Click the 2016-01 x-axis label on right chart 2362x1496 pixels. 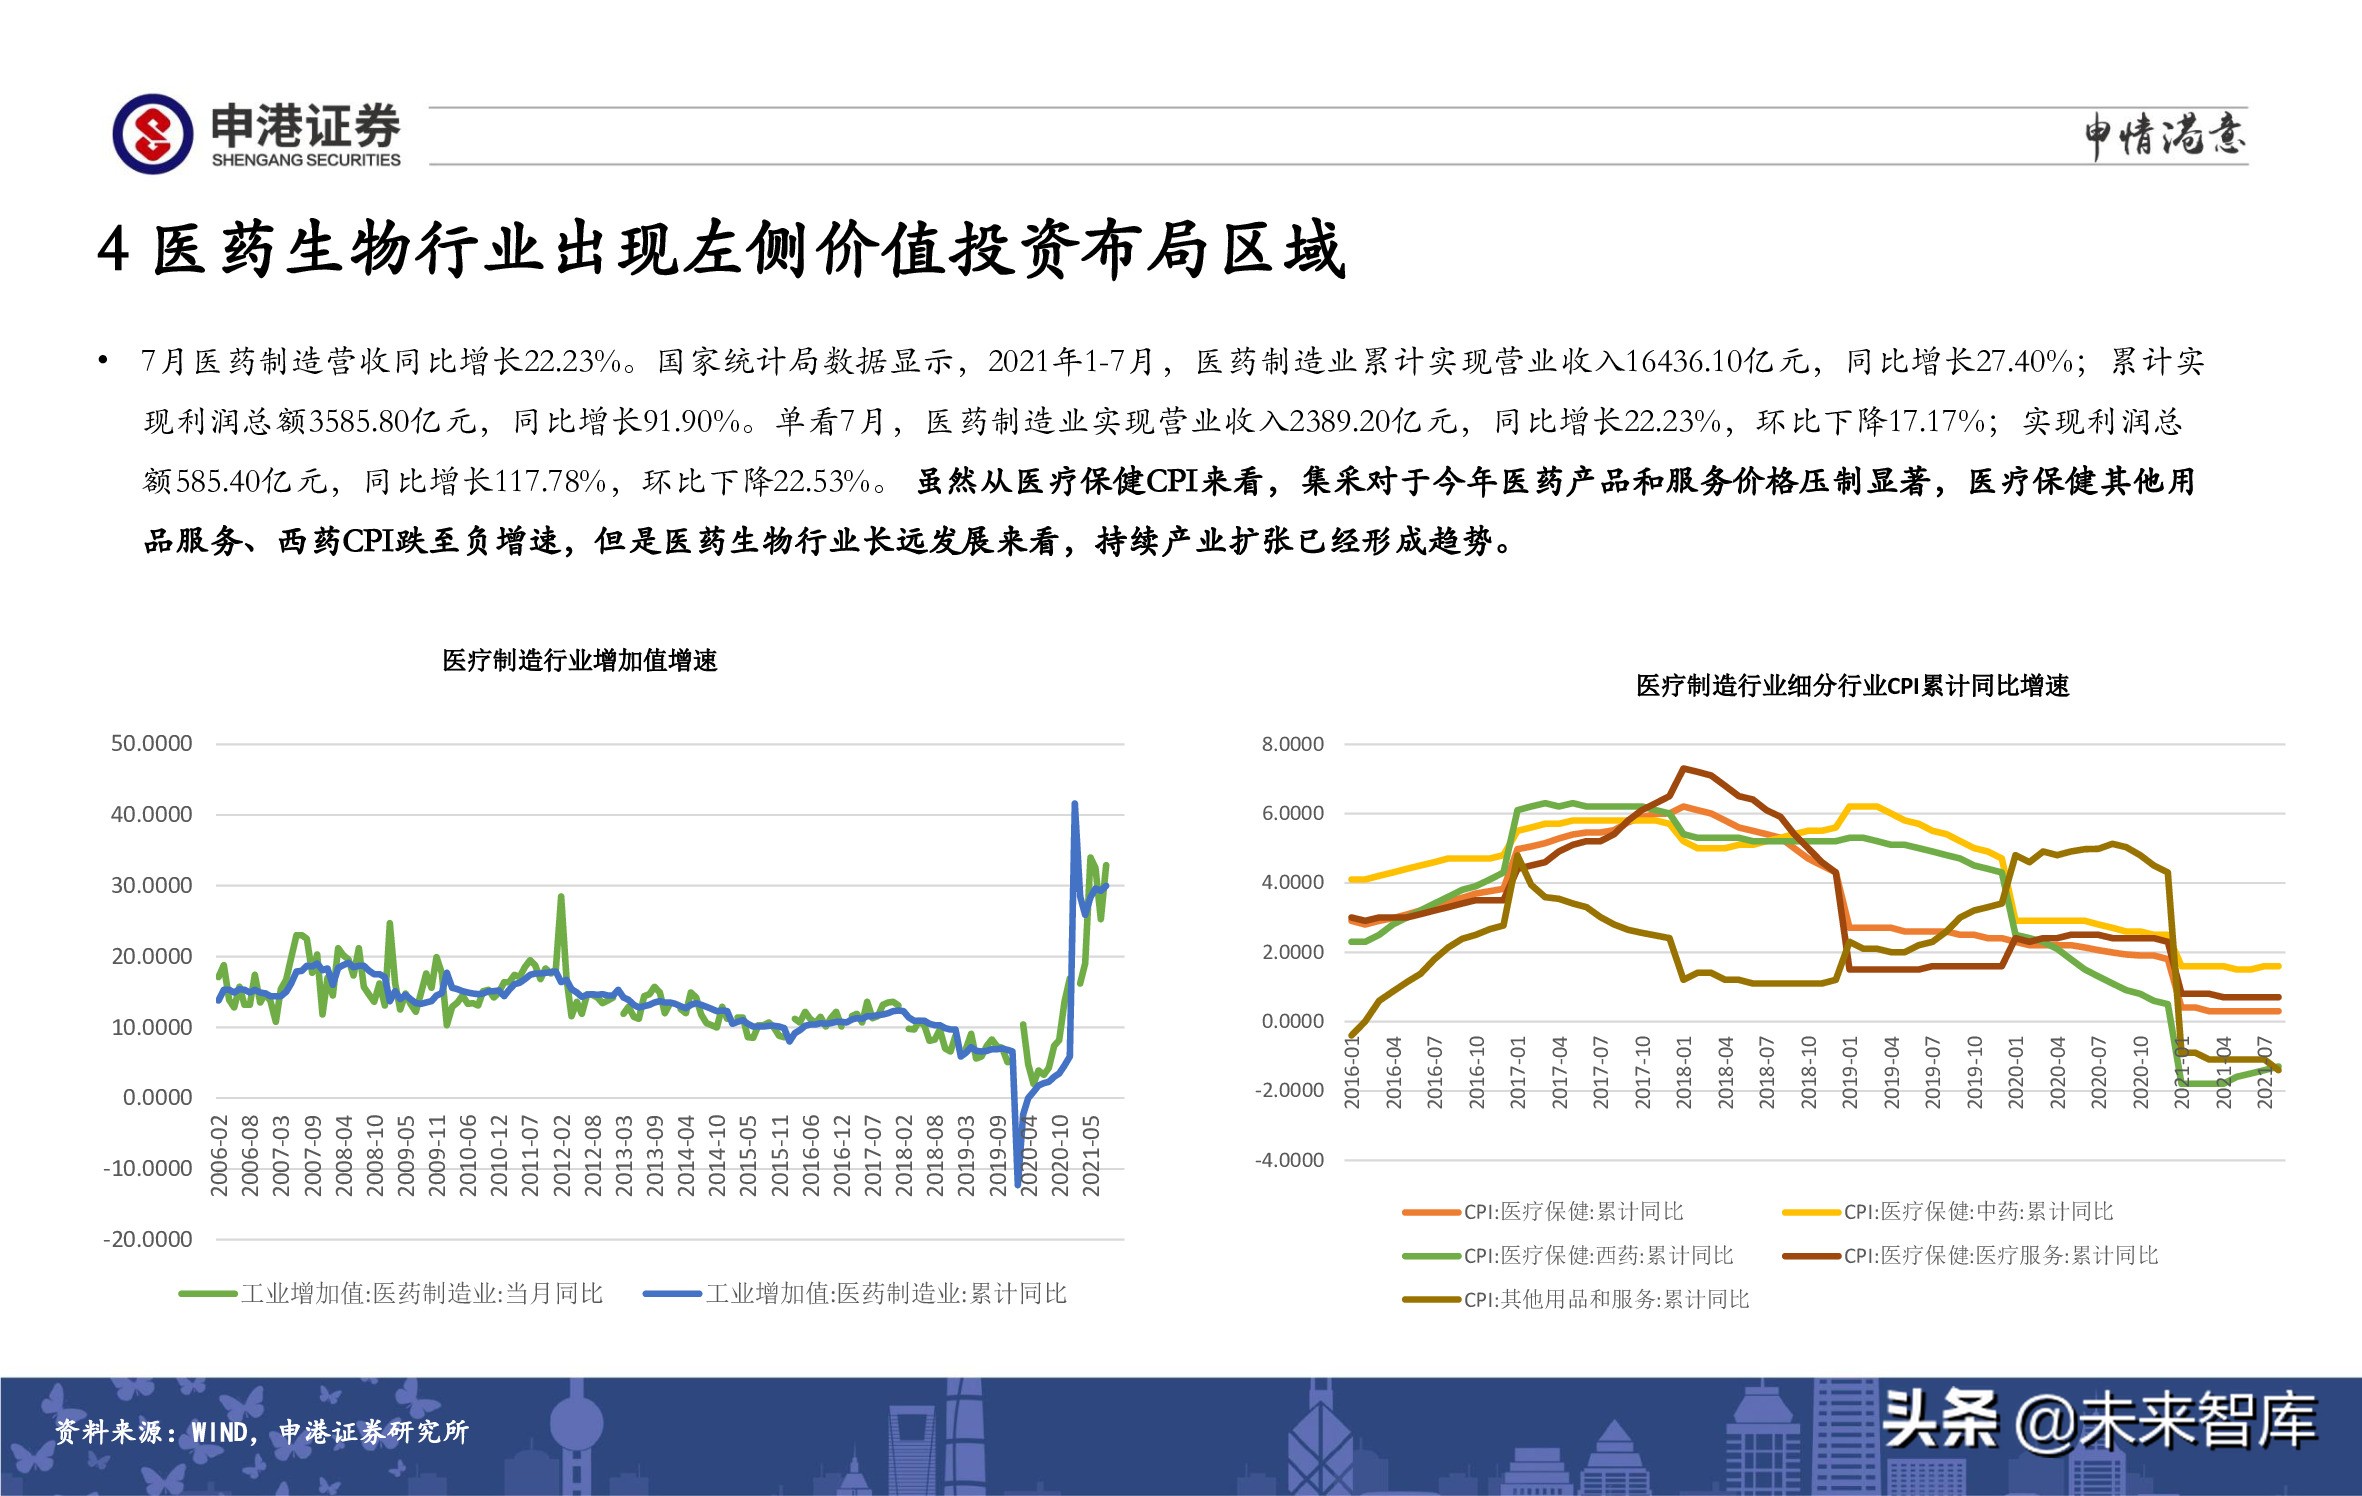[1351, 1072]
